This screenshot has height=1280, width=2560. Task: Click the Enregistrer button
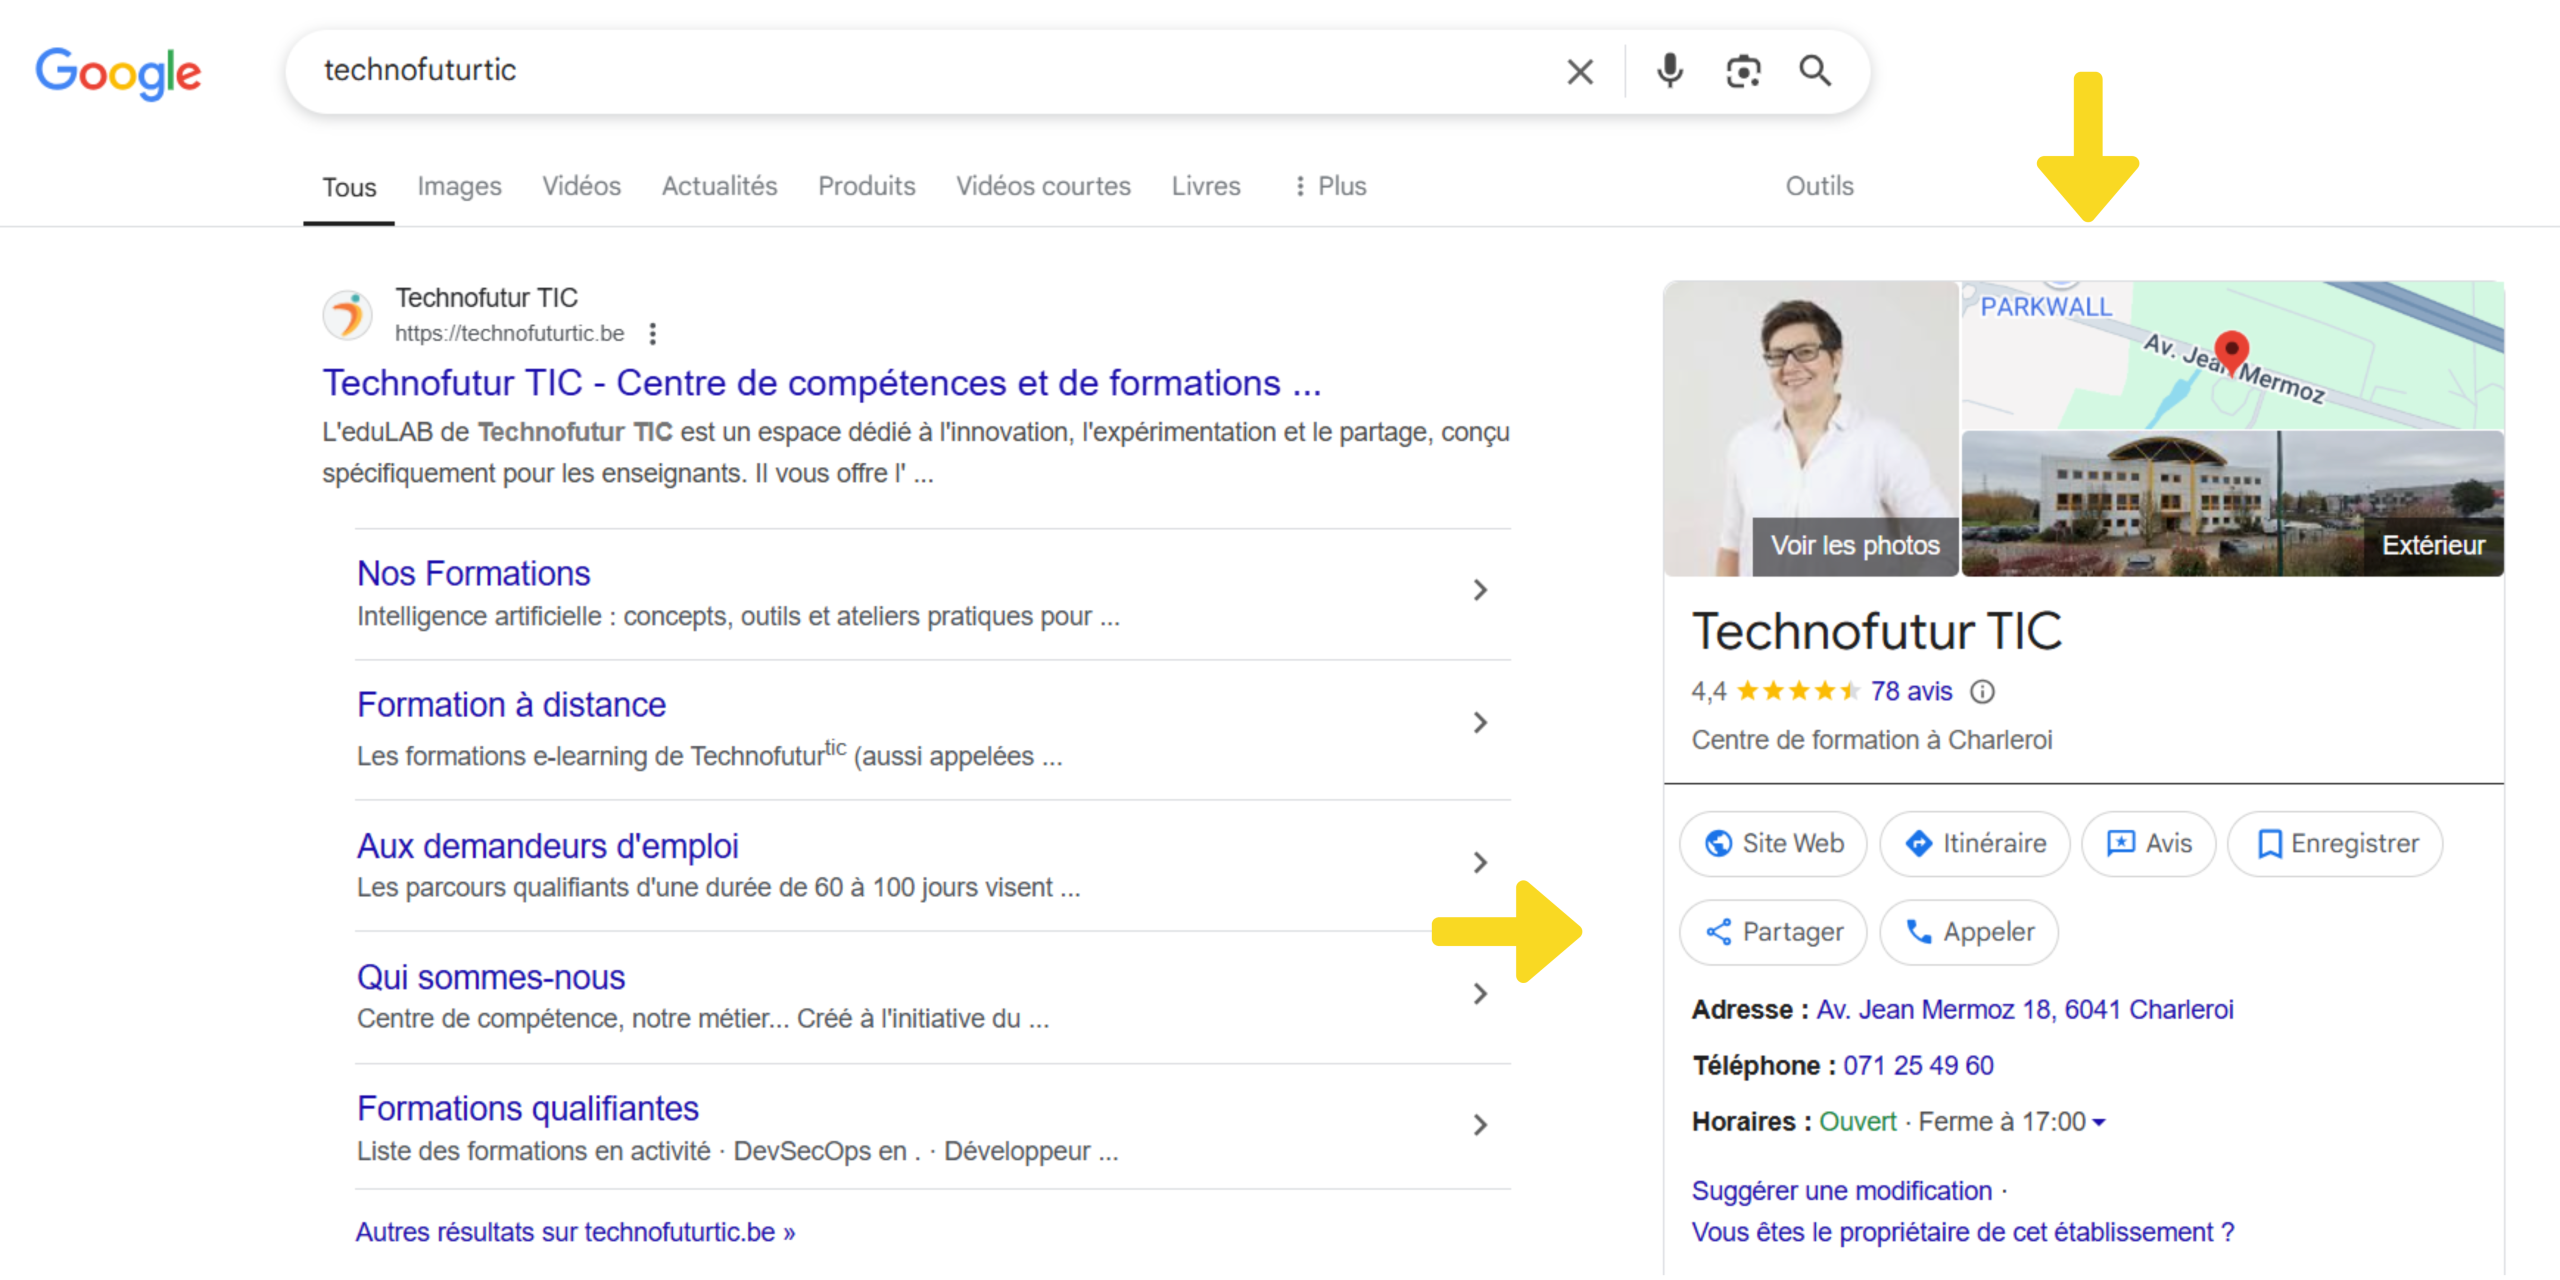click(x=2335, y=844)
